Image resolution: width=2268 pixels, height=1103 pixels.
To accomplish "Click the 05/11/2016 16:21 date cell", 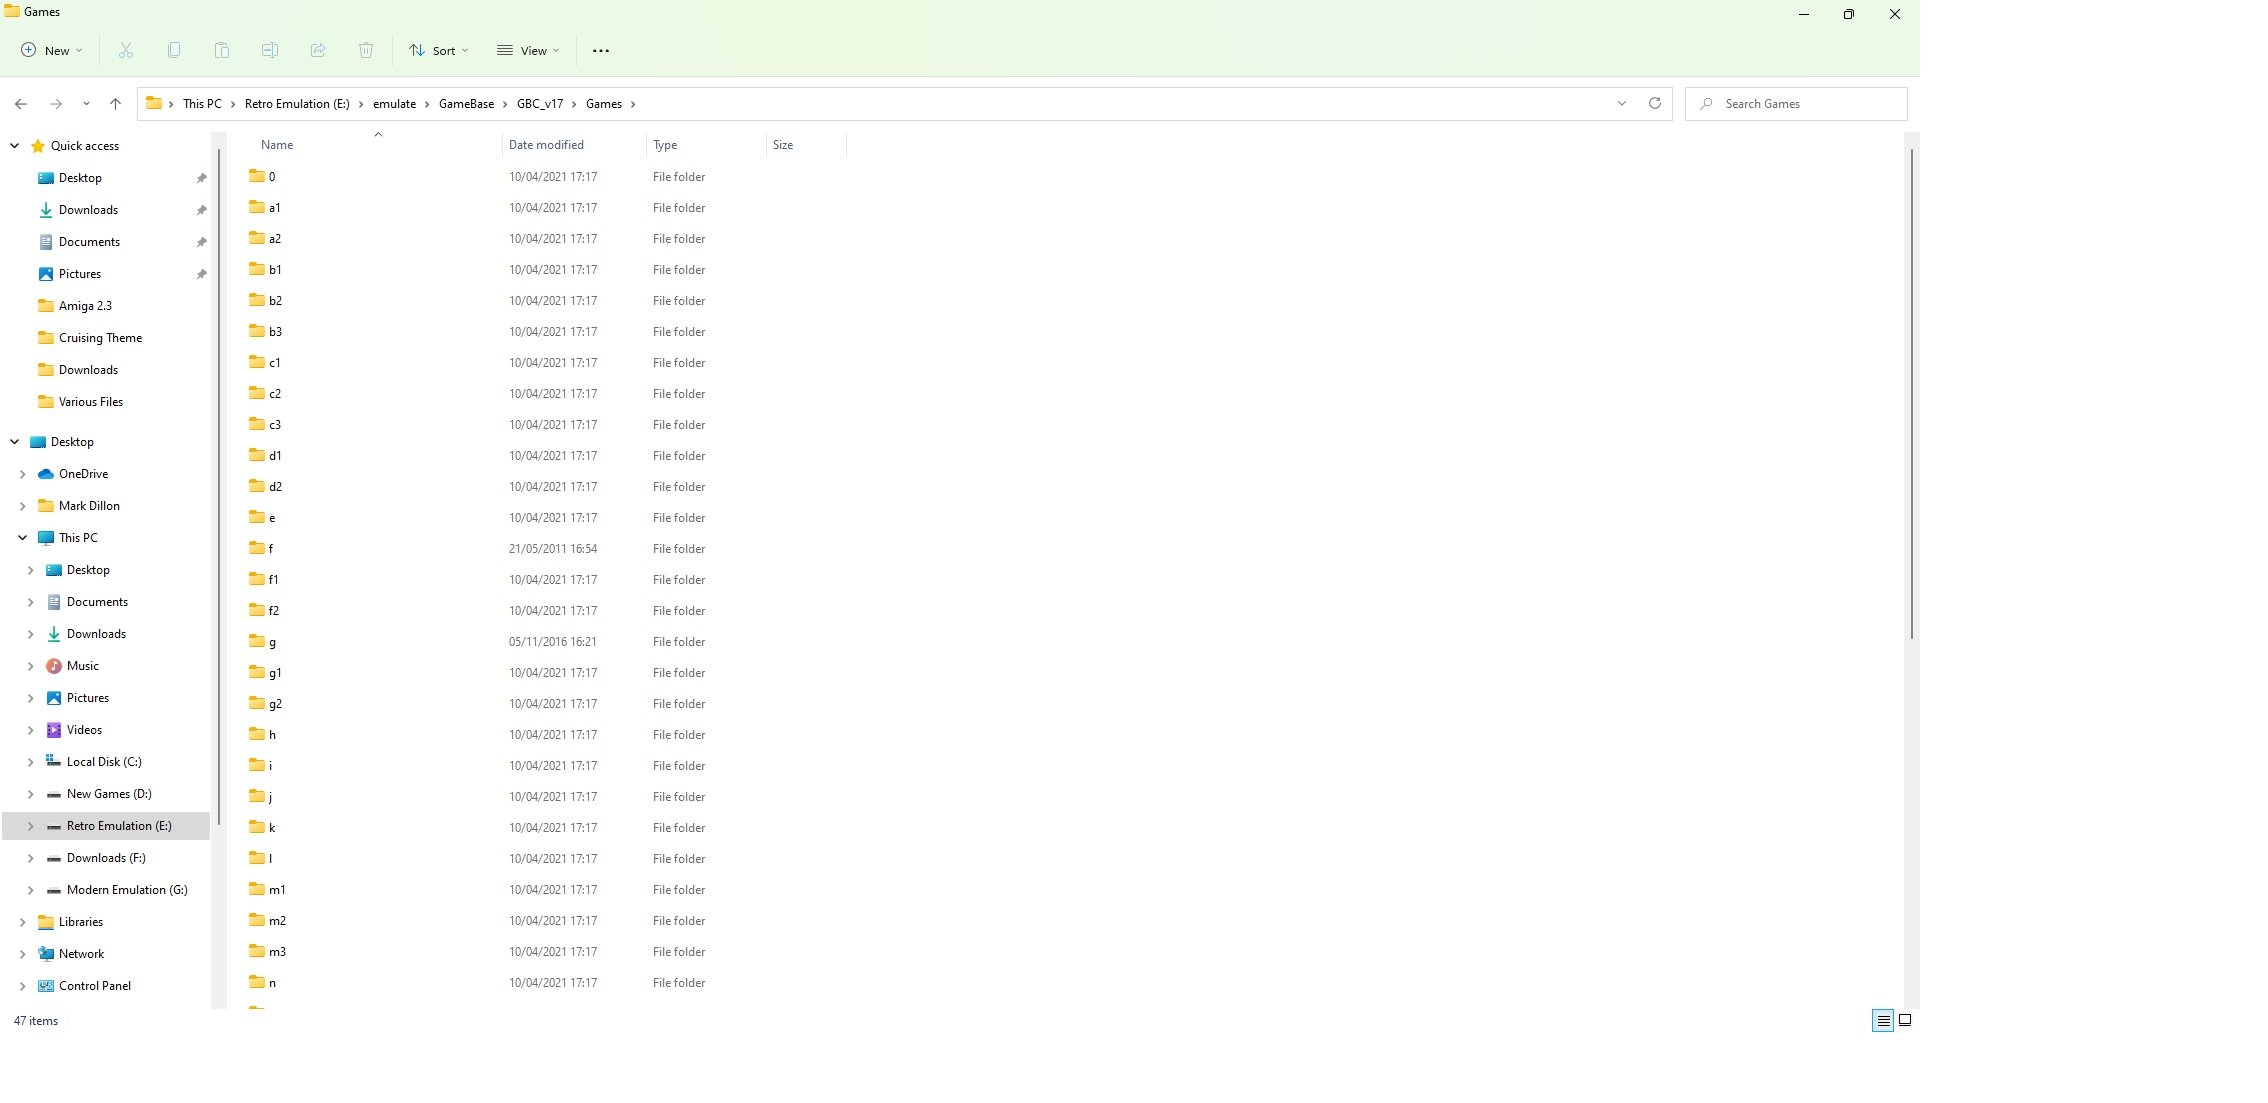I will point(553,642).
